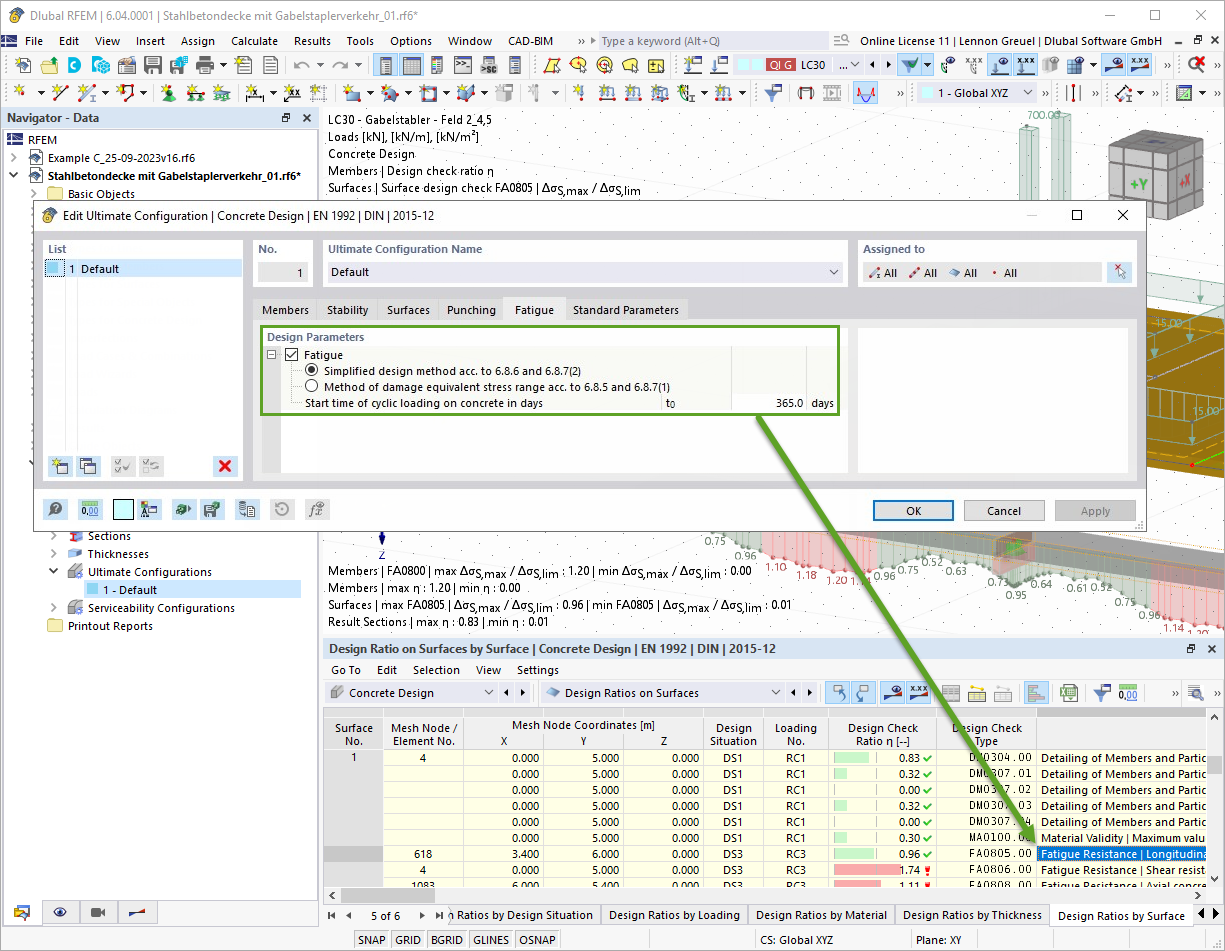Click the color swatch next to 1 - Global XYZ
The height and width of the screenshot is (951, 1225).
click(x=927, y=93)
